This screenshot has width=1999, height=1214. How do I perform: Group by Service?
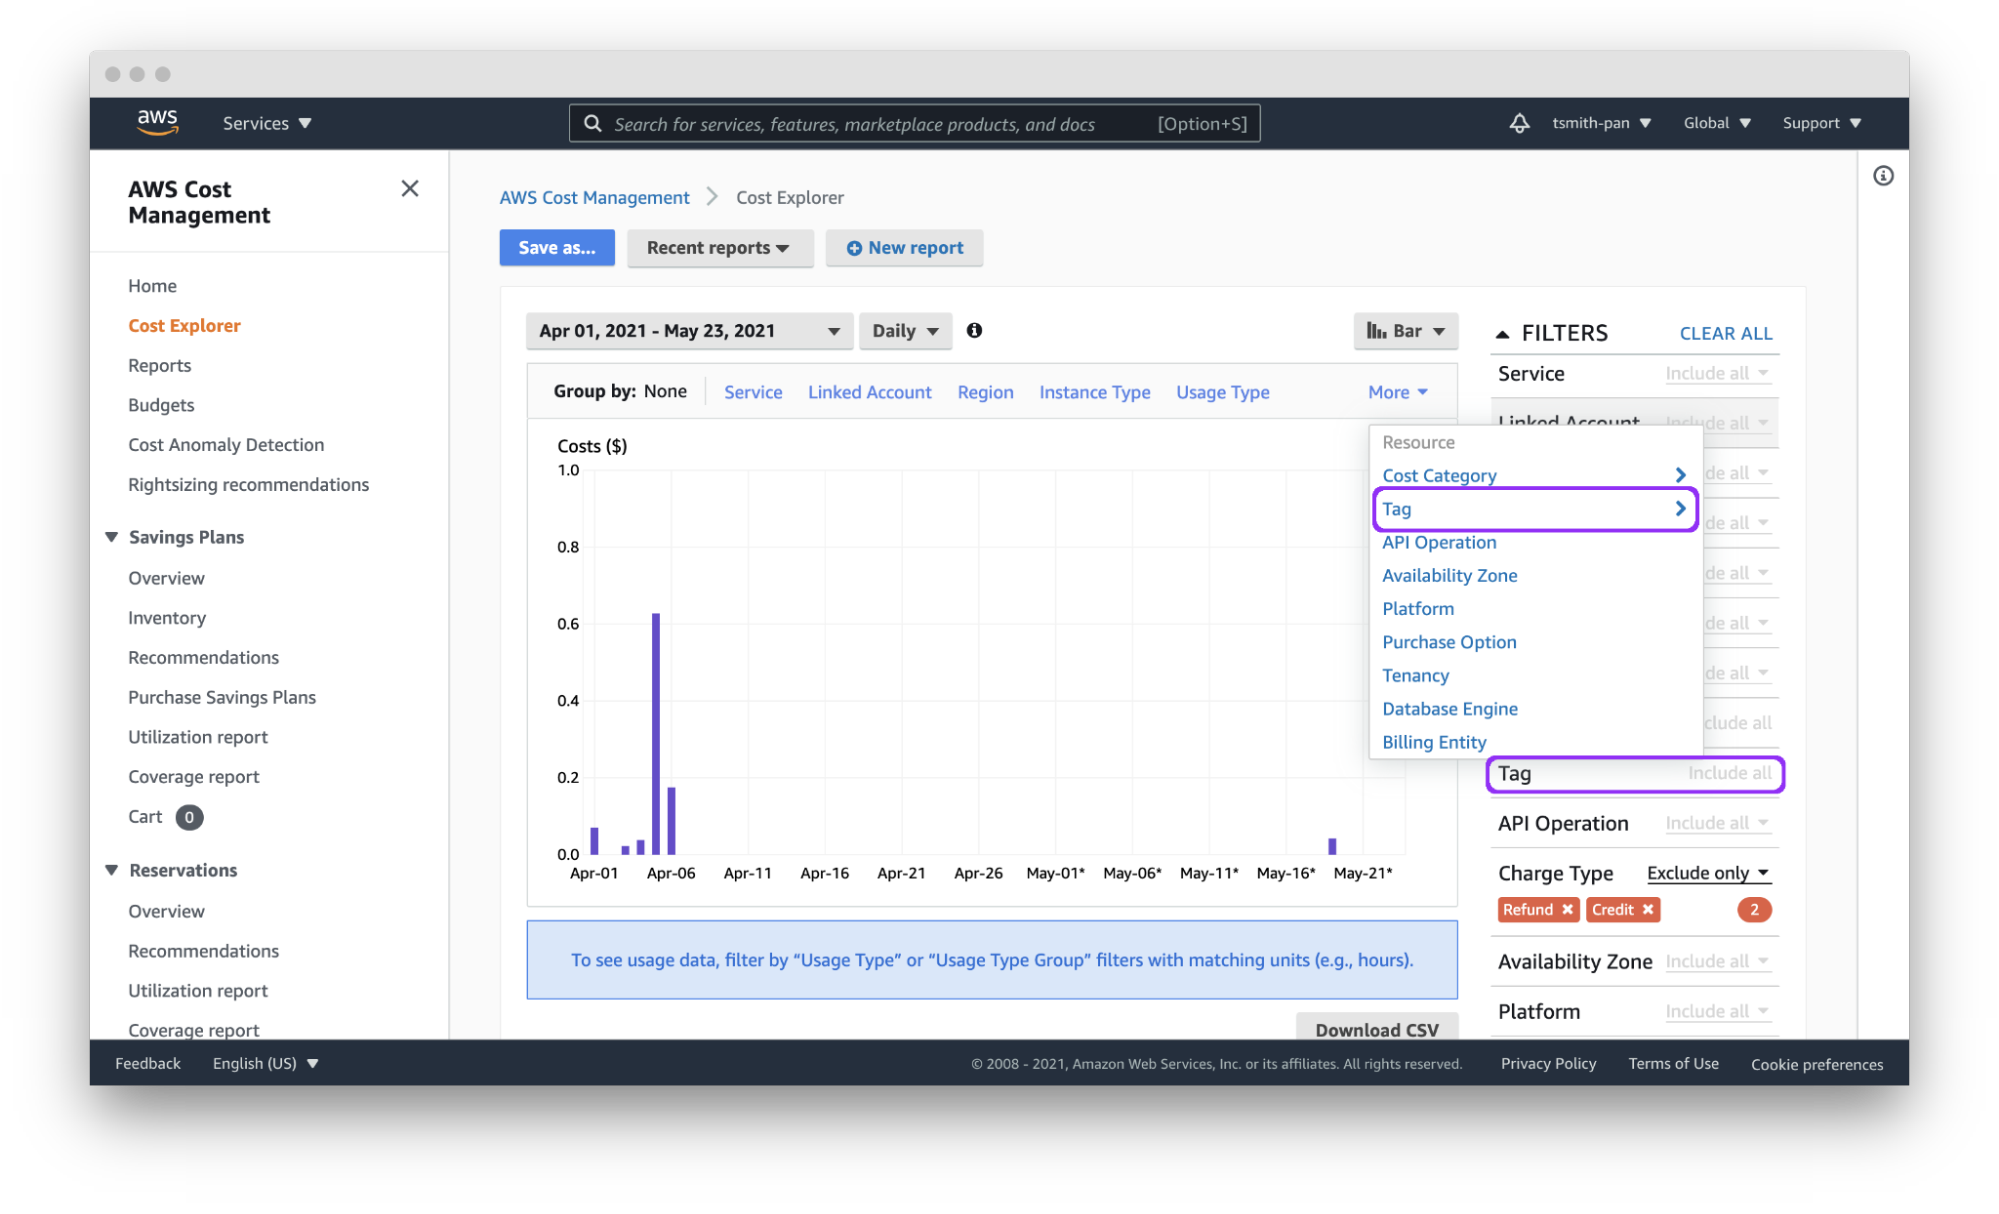point(752,392)
